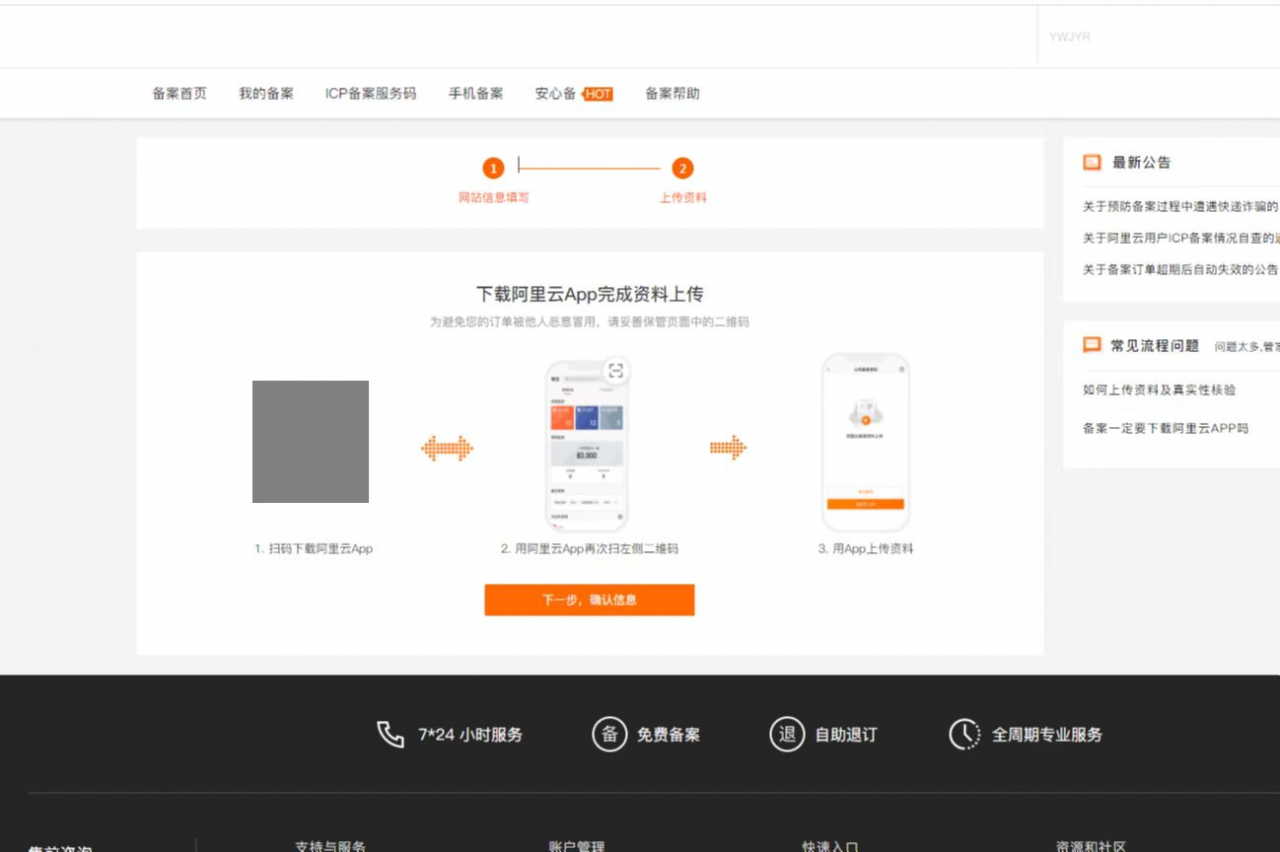Click the orange HOT badge
This screenshot has height=852, width=1280.
tap(598, 94)
